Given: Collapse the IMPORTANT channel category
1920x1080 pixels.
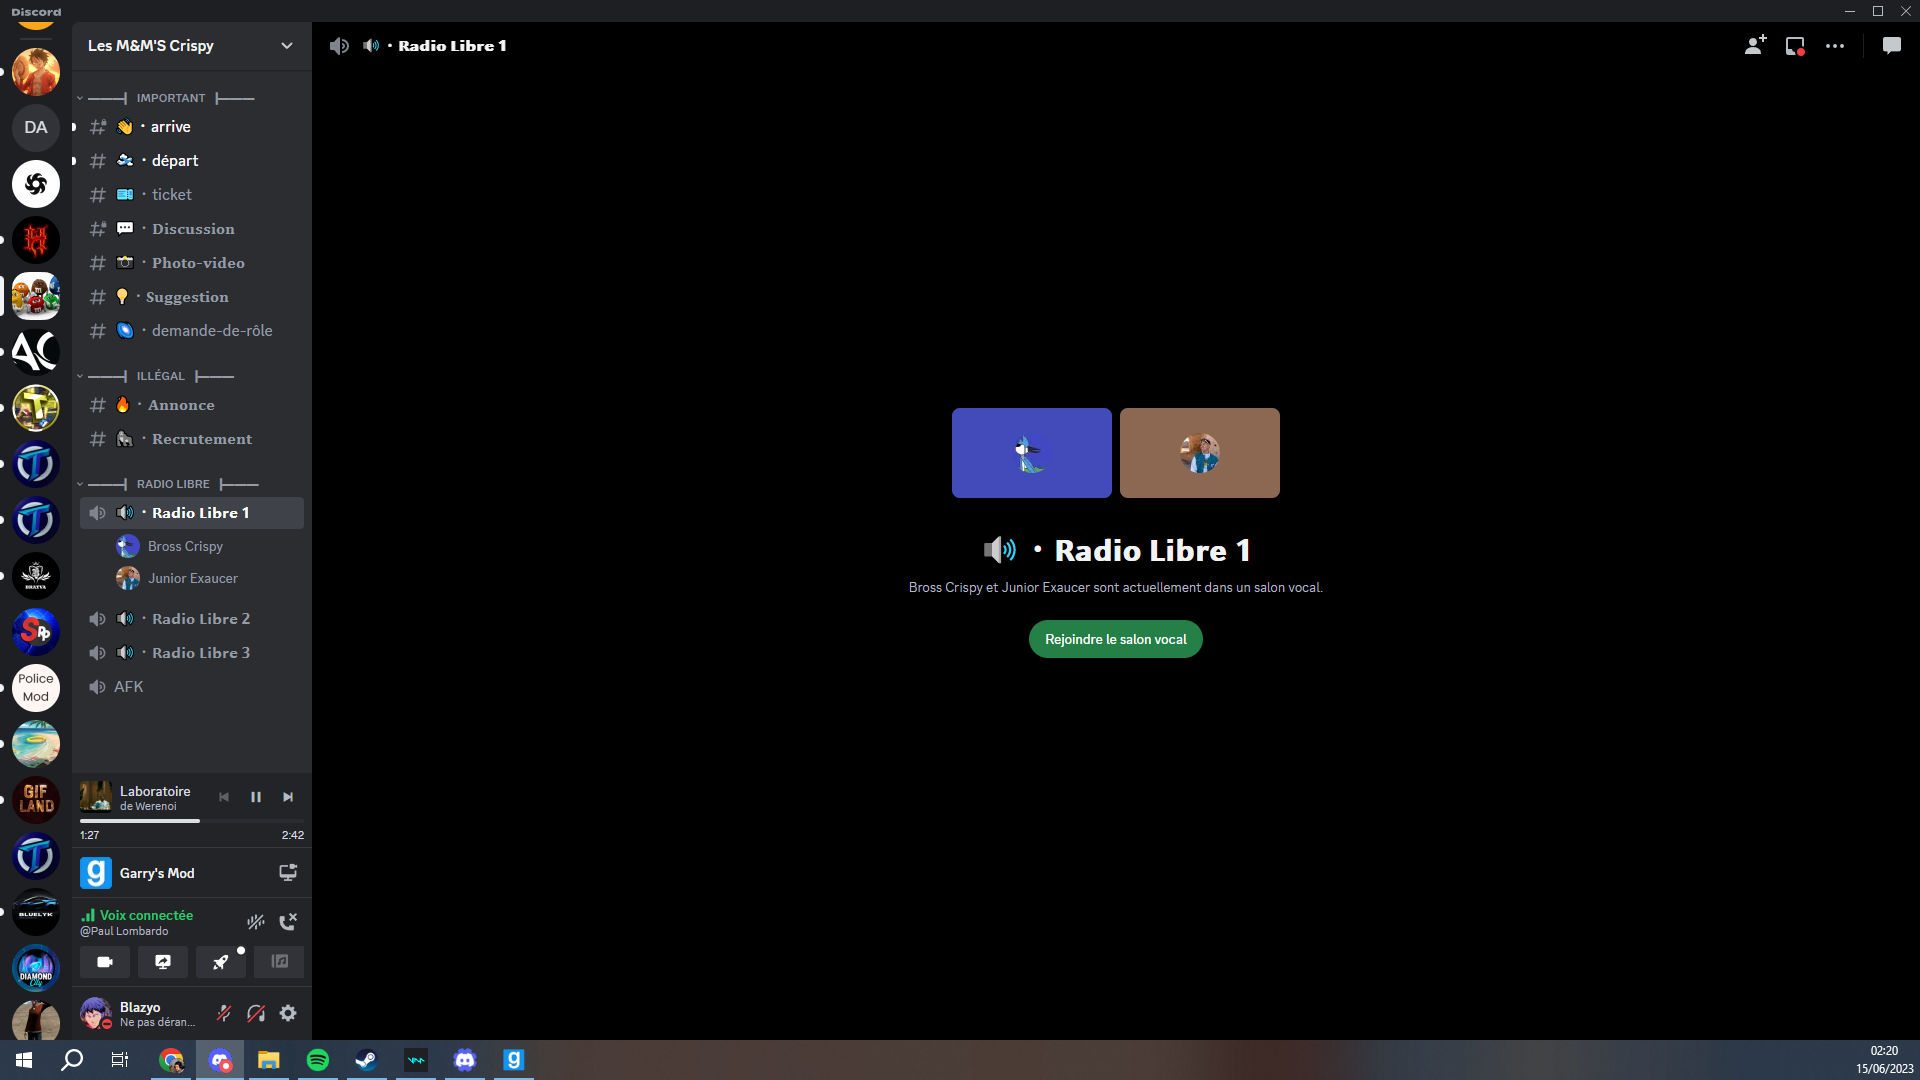Looking at the screenshot, I should pos(171,98).
